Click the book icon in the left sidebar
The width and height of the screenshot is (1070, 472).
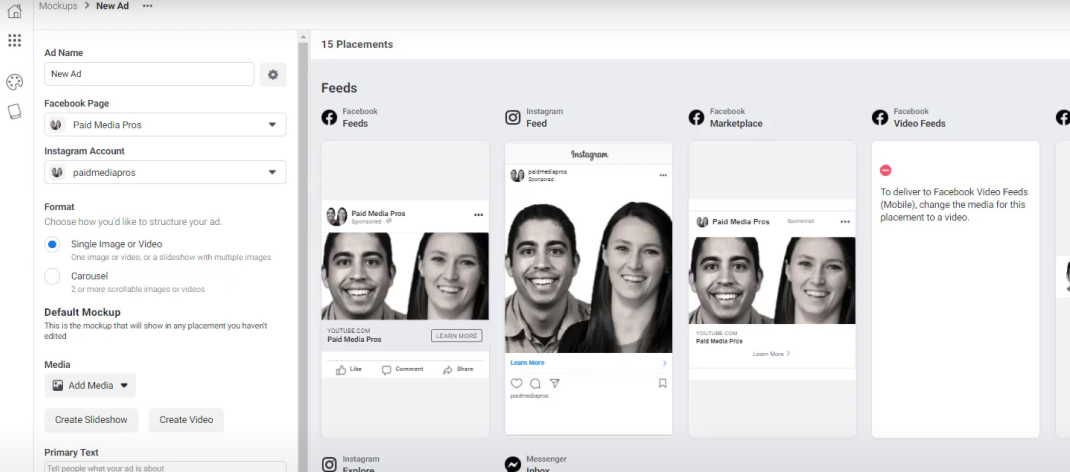tap(14, 111)
